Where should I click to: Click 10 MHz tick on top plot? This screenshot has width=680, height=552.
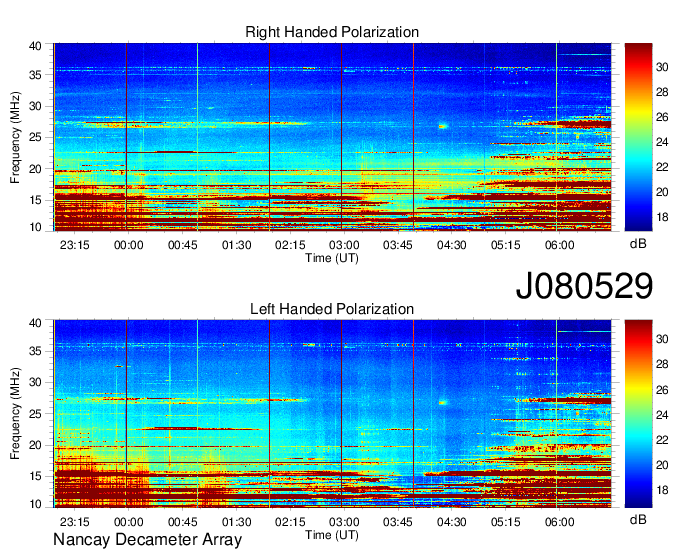(x=36, y=227)
